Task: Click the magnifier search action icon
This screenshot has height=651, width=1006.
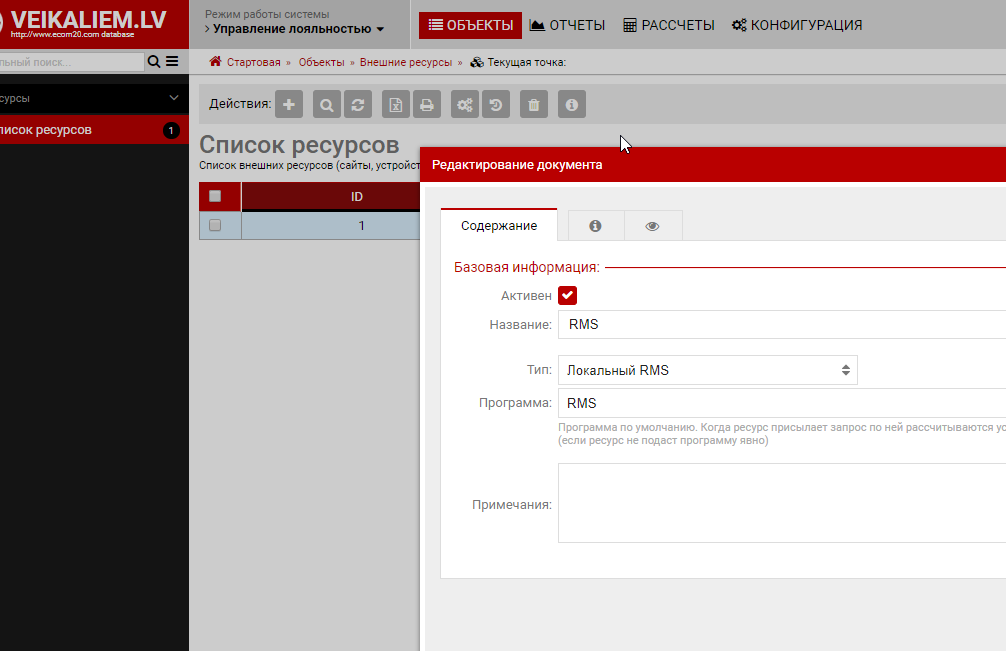Action: [x=327, y=104]
